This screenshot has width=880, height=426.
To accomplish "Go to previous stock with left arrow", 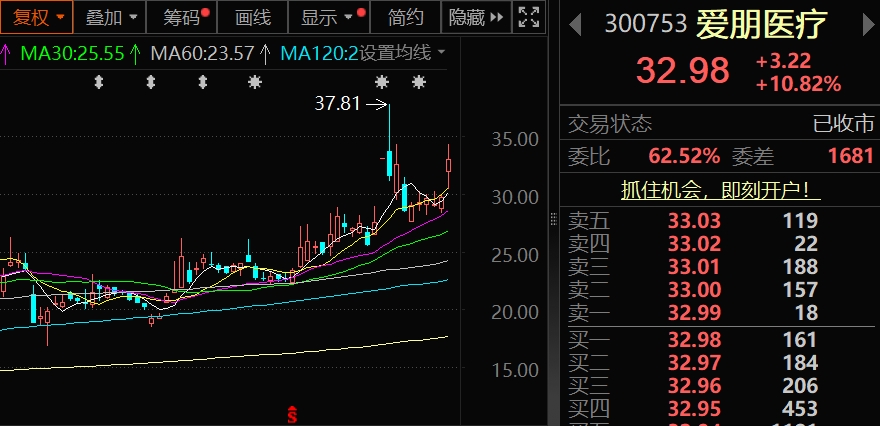I will tap(575, 24).
